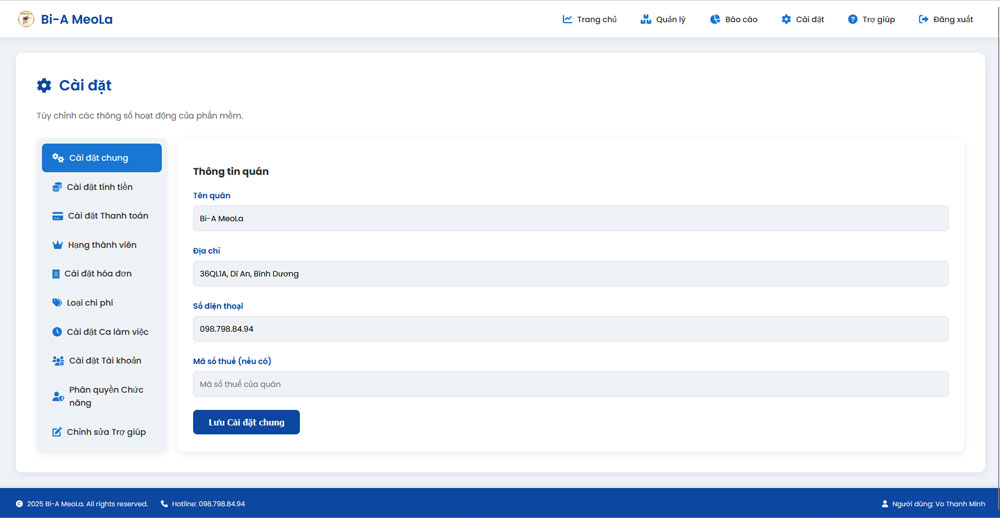
Task: Click the Đăng xuất logout link
Action: pos(945,19)
